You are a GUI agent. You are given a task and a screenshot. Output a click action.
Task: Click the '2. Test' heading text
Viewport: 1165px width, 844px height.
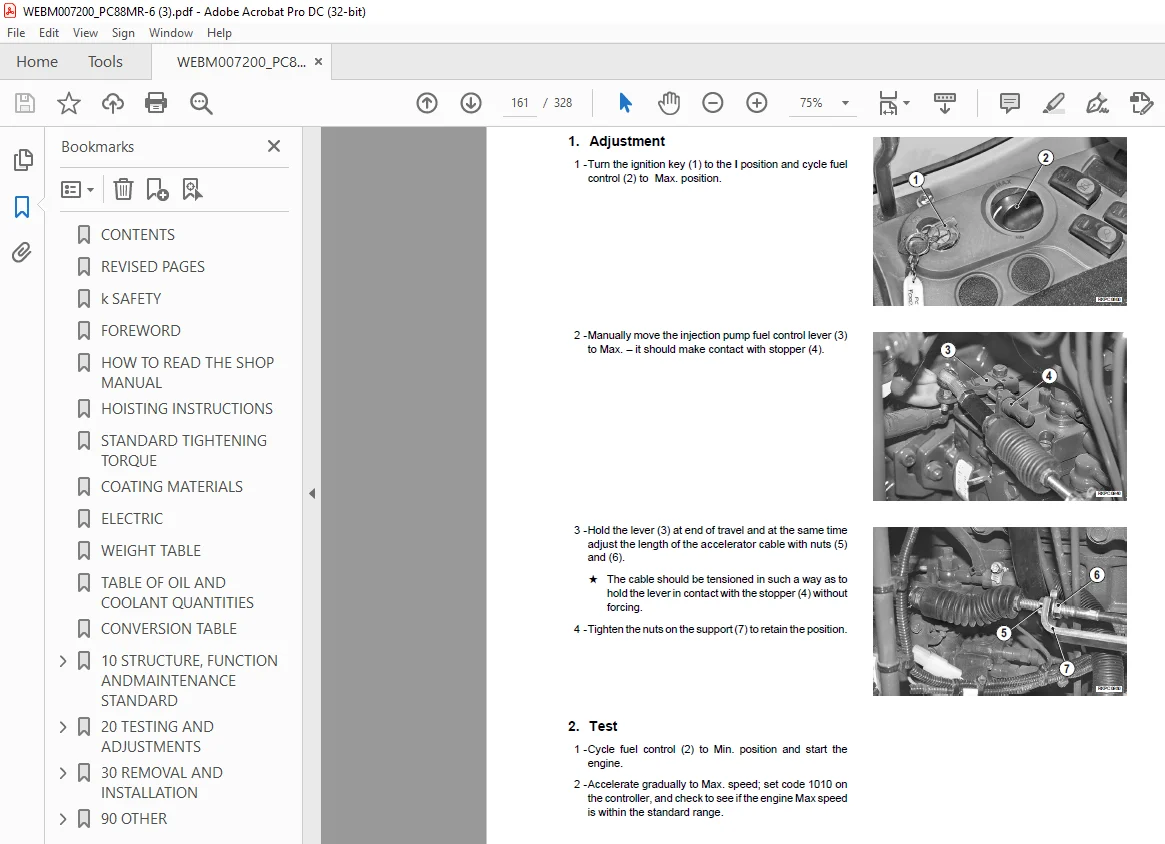tap(593, 726)
